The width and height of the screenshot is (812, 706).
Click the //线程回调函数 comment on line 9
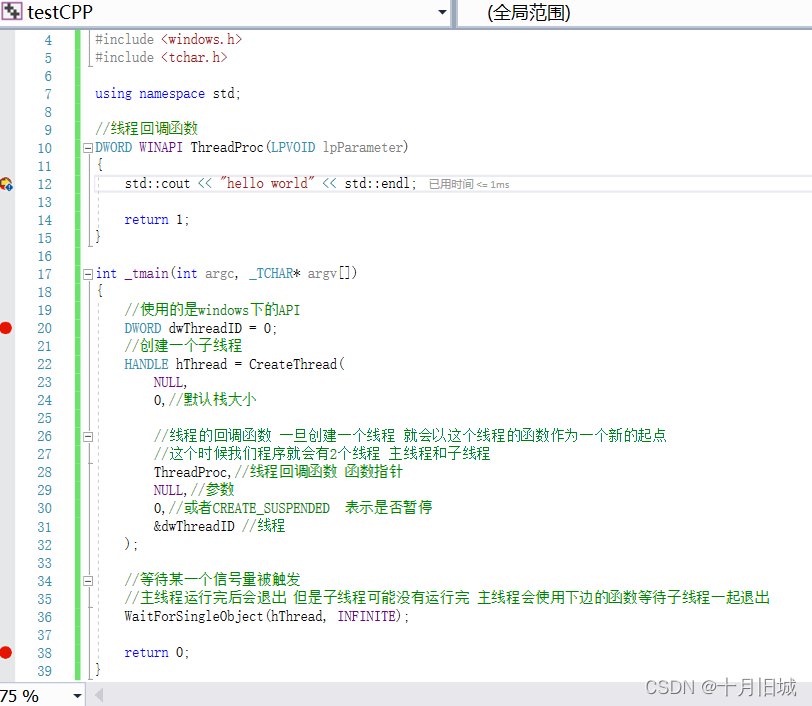(x=147, y=128)
